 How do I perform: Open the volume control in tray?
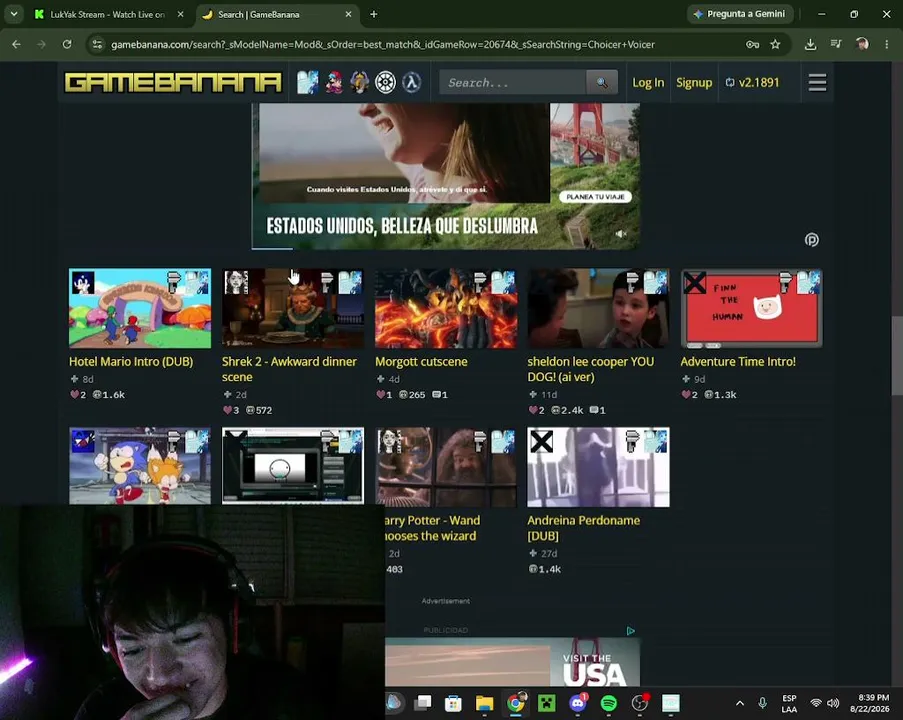833,703
